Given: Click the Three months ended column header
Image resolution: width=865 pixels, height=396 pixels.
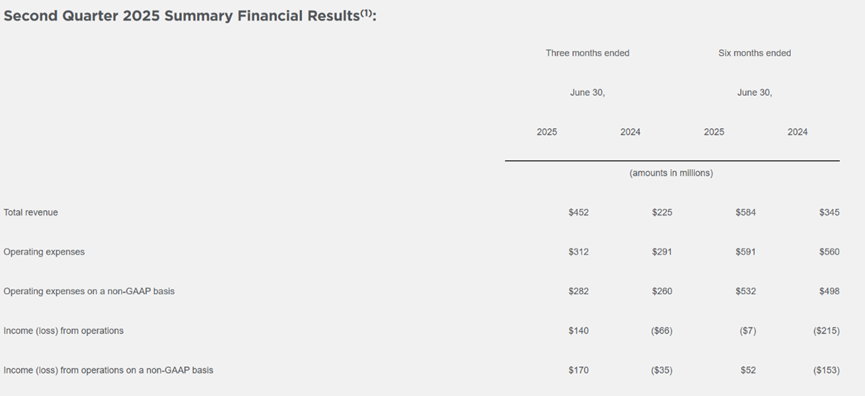Looking at the screenshot, I should point(588,53).
